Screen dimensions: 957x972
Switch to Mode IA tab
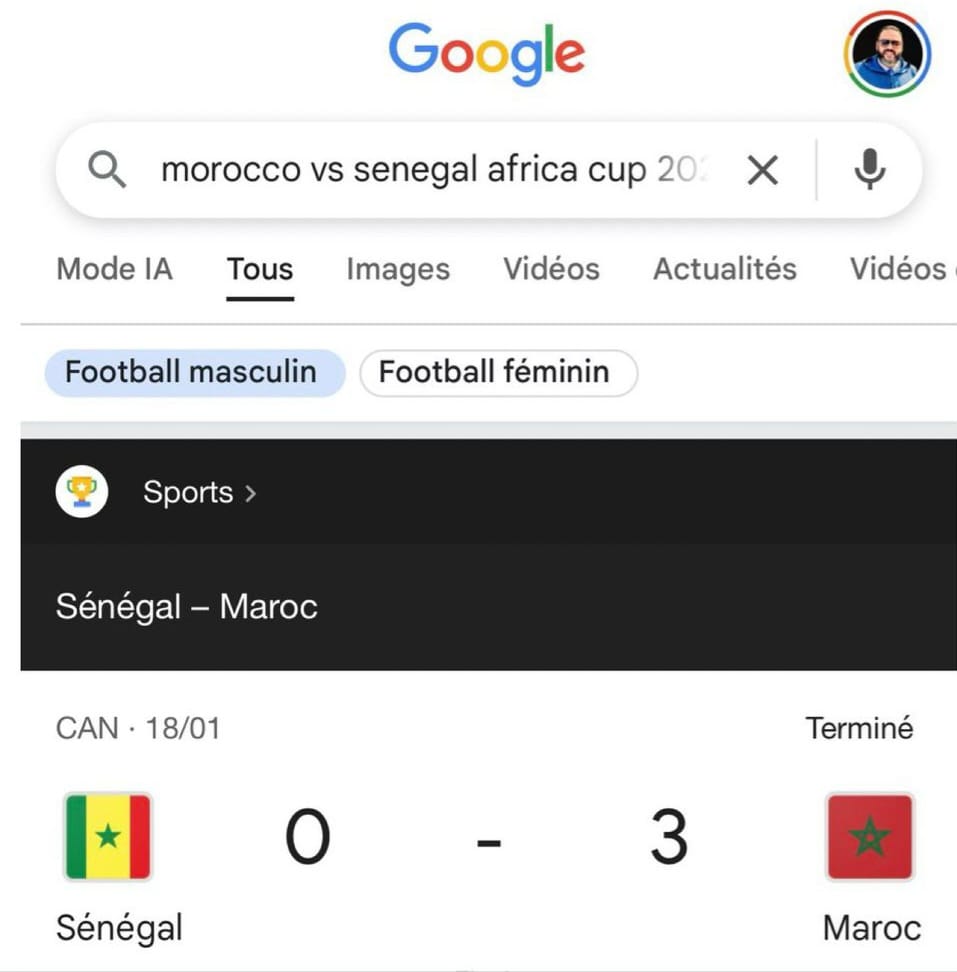click(114, 269)
